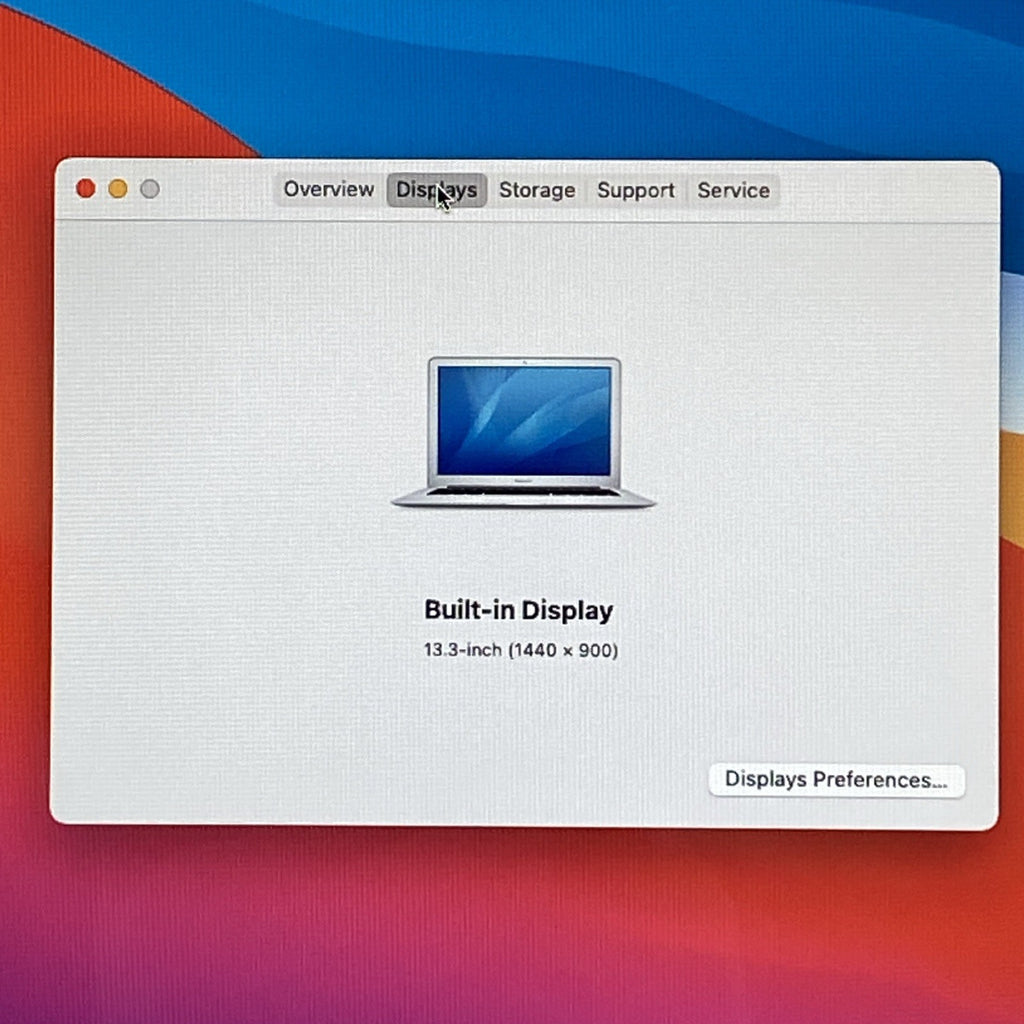Image resolution: width=1024 pixels, height=1024 pixels.
Task: Select the Displays tab
Action: 436,190
